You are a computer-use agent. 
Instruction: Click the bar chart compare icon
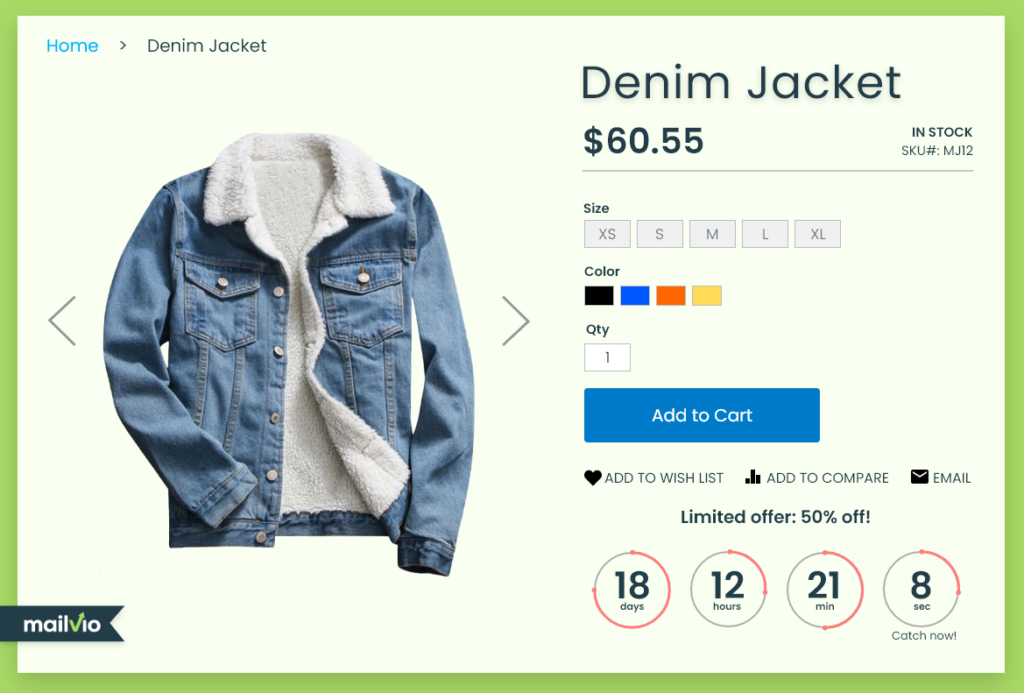point(753,477)
